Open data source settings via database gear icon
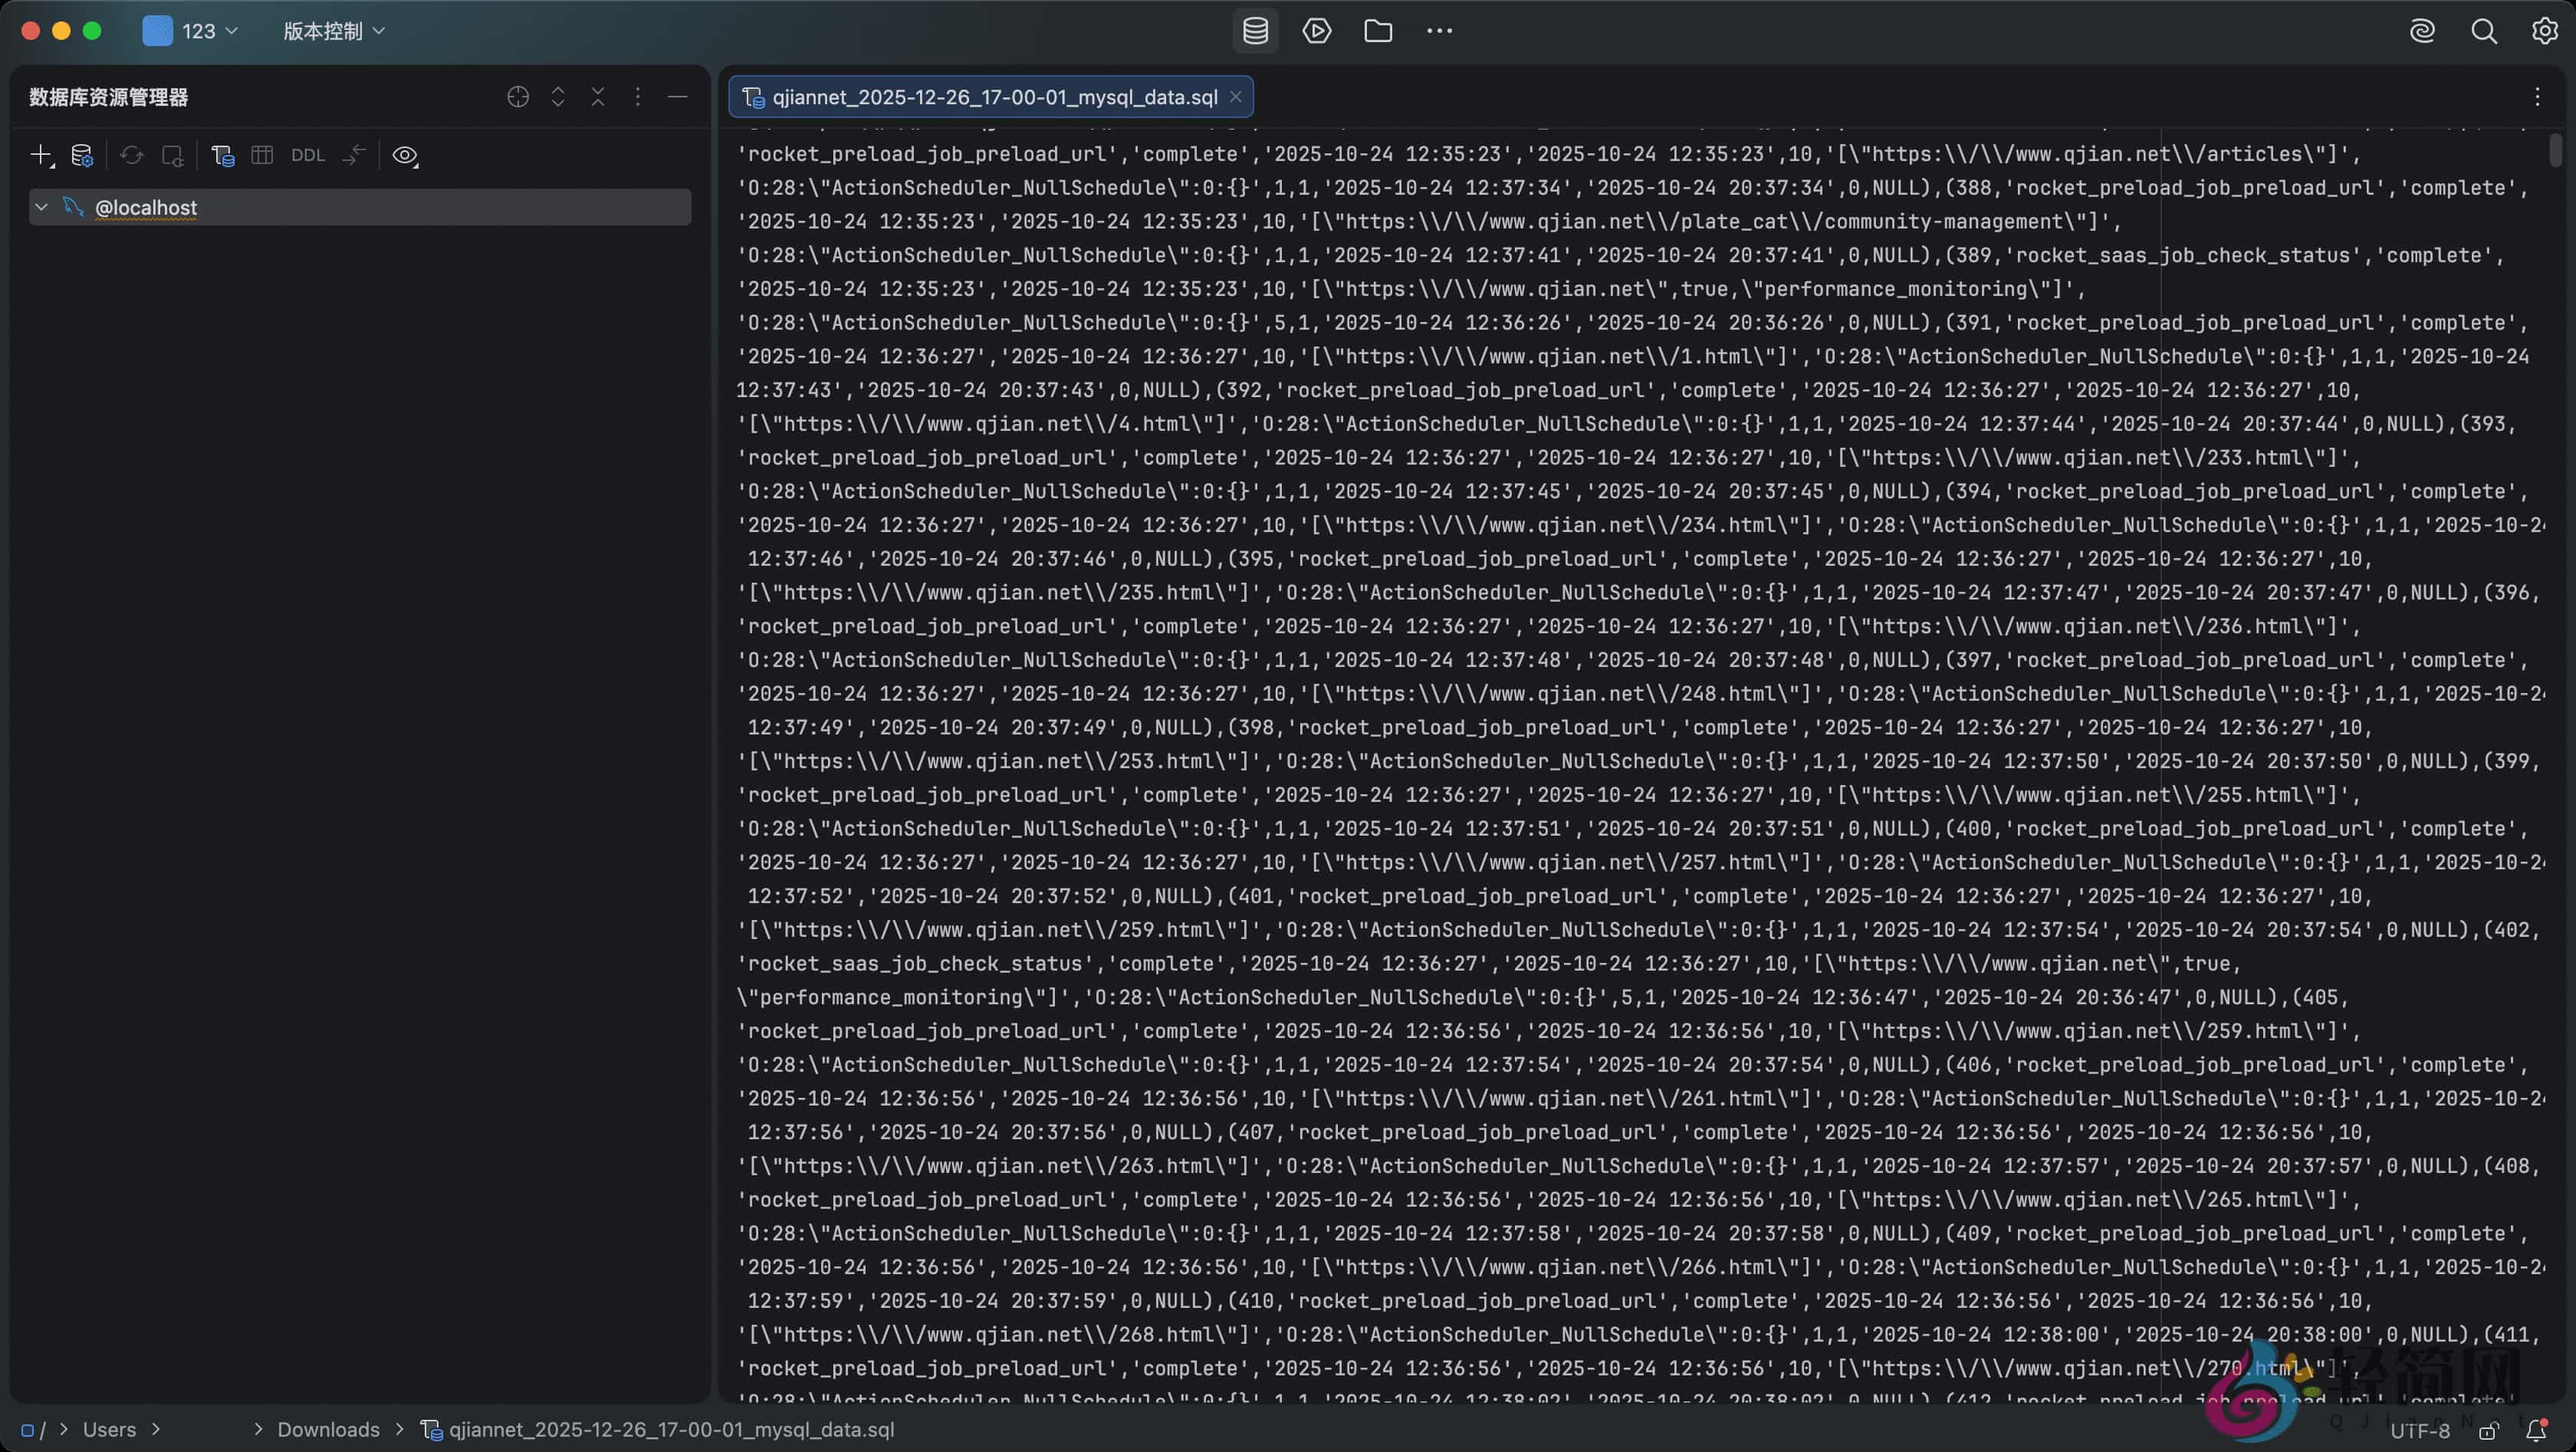Viewport: 2576px width, 1452px height. coord(82,155)
